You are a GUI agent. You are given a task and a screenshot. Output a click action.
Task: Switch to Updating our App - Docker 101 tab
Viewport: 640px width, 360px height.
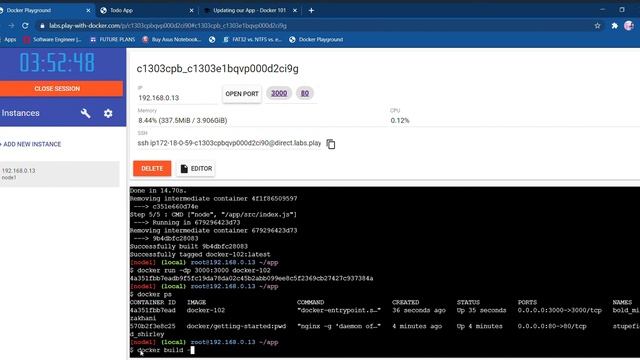coord(249,10)
